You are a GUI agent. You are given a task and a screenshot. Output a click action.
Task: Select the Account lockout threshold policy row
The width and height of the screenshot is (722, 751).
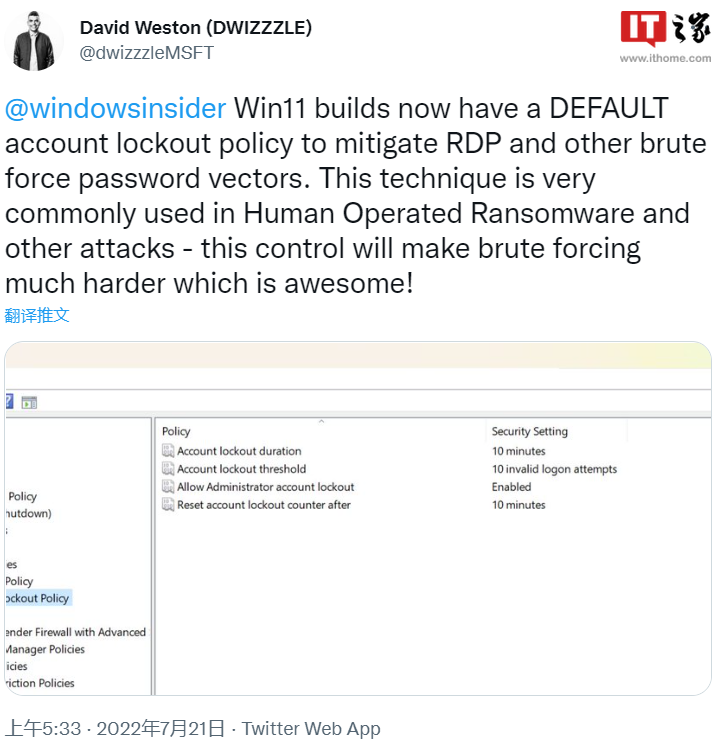click(x=241, y=469)
